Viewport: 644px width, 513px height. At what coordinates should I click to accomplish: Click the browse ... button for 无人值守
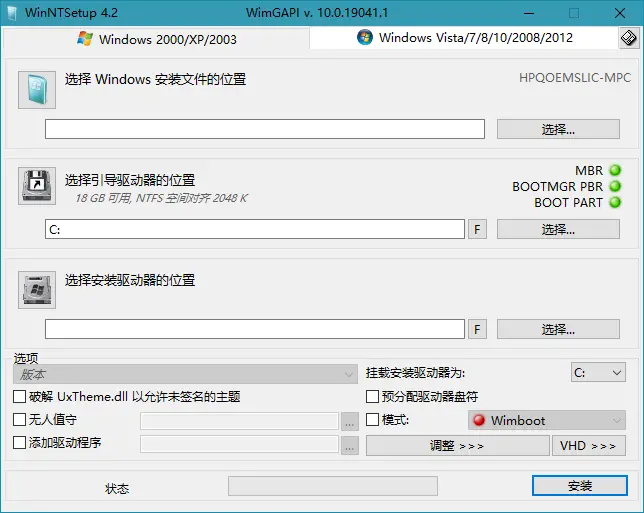click(x=350, y=421)
